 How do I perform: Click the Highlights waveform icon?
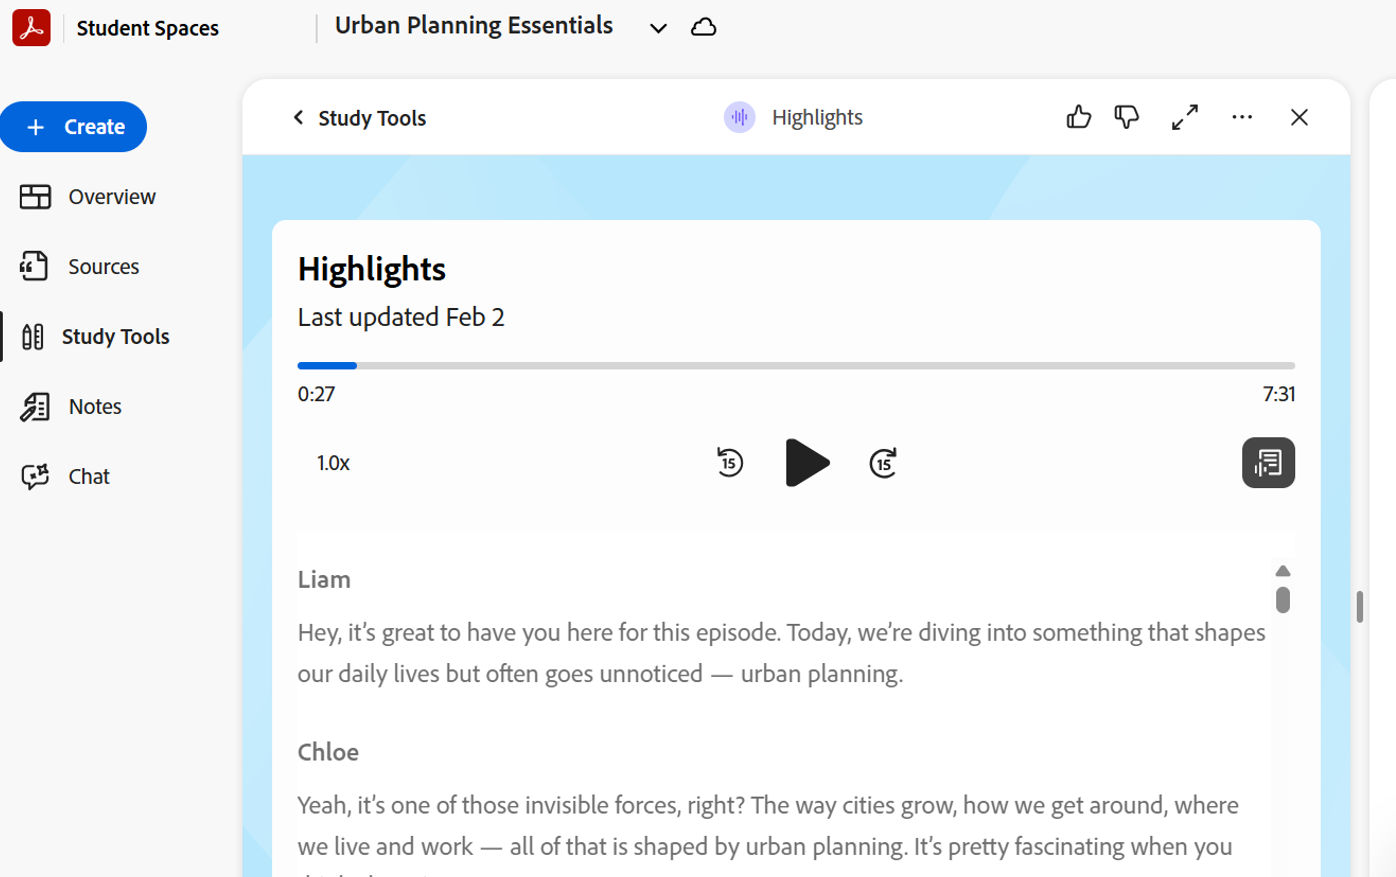point(739,117)
